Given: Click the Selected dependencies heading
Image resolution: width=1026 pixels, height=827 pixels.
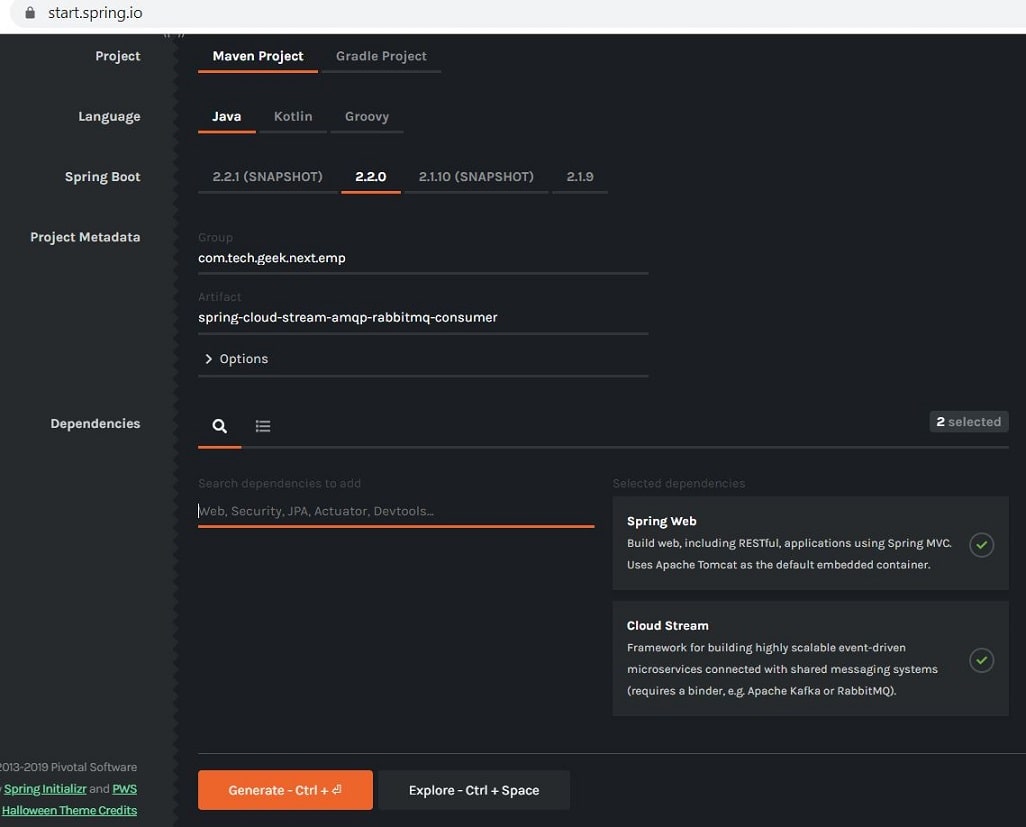Looking at the screenshot, I should 679,483.
